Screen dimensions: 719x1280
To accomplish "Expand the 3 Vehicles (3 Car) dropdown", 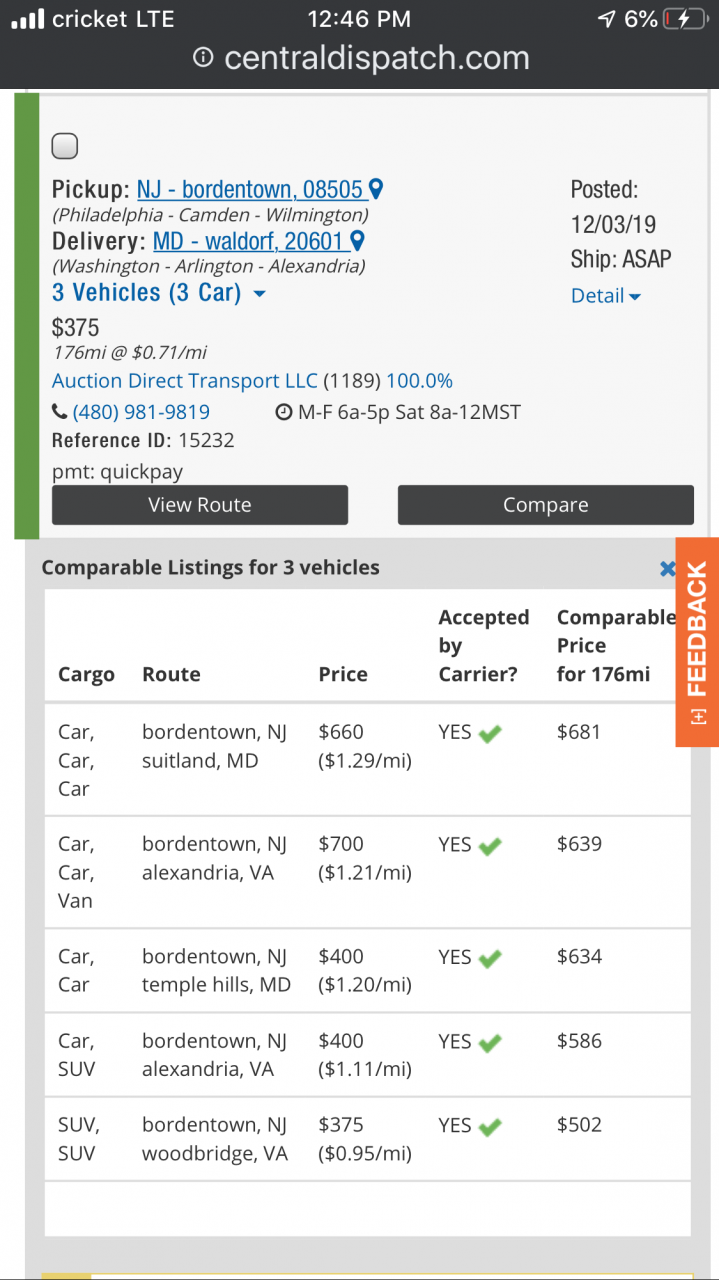I will pyautogui.click(x=159, y=293).
